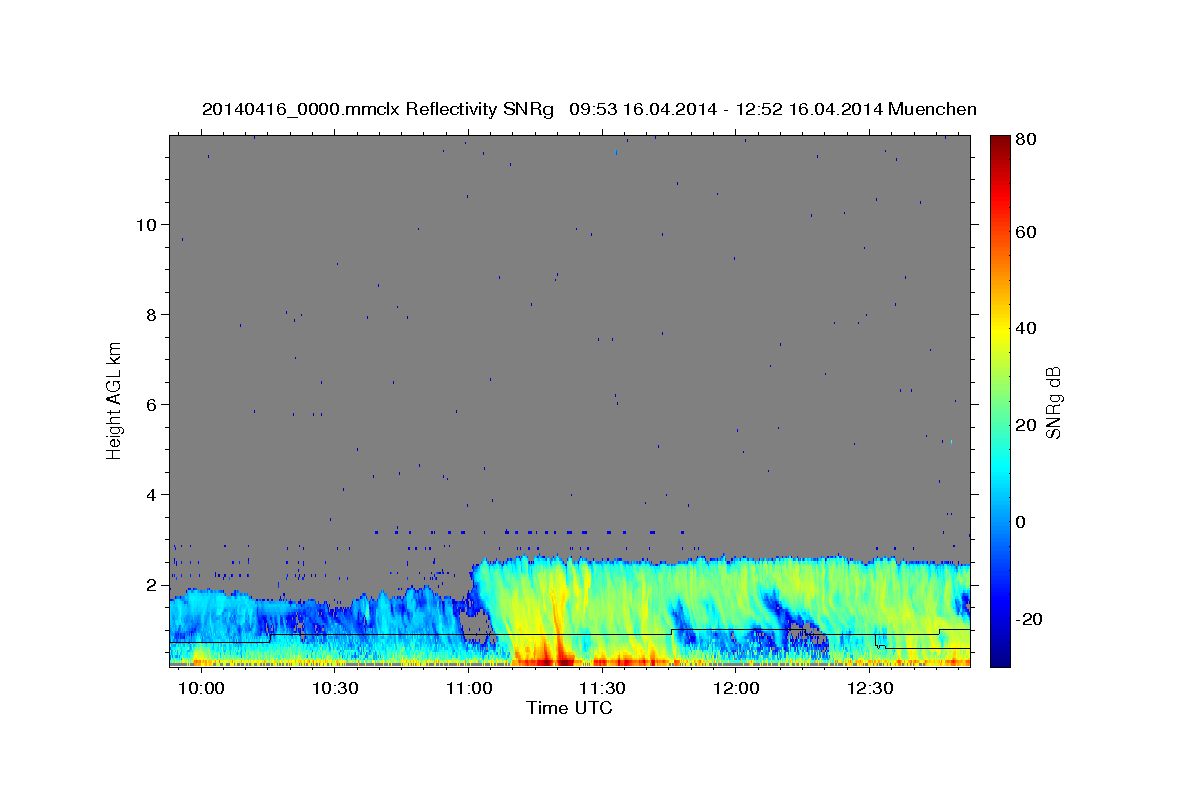The width and height of the screenshot is (1200, 800).
Task: Click the height axis label 4
Action: [x=152, y=495]
